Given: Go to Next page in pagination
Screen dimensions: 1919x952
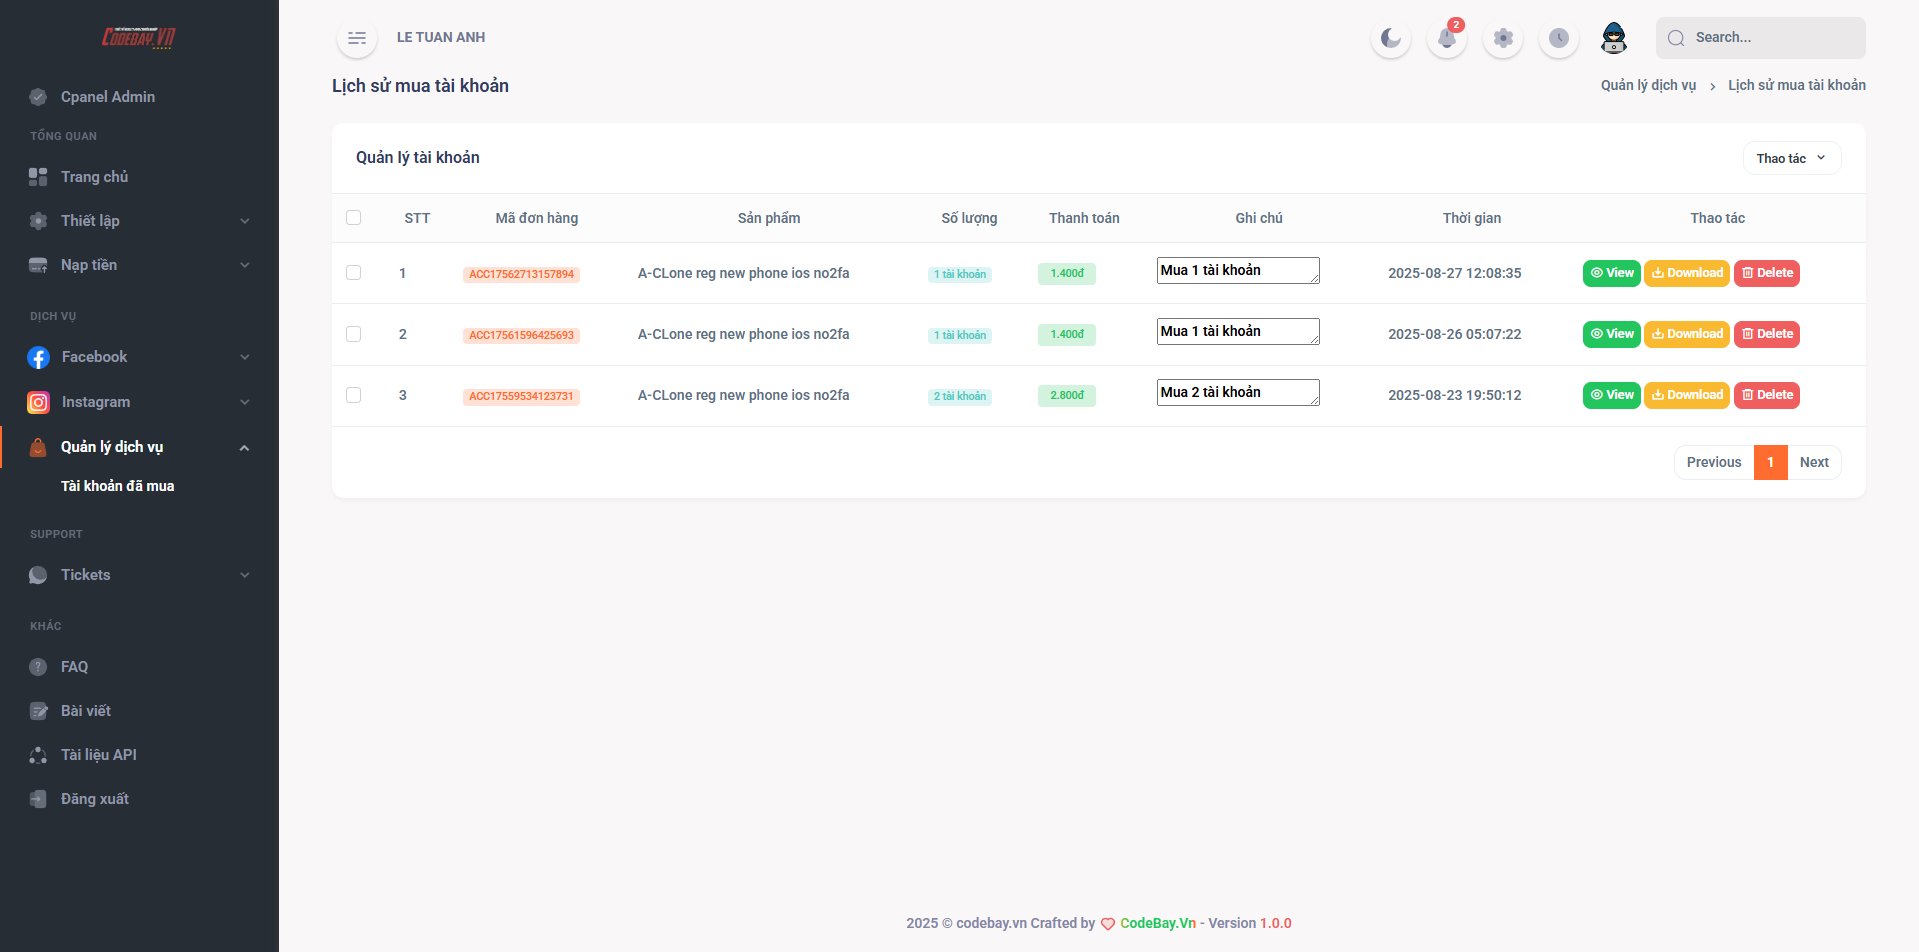Looking at the screenshot, I should (x=1813, y=462).
